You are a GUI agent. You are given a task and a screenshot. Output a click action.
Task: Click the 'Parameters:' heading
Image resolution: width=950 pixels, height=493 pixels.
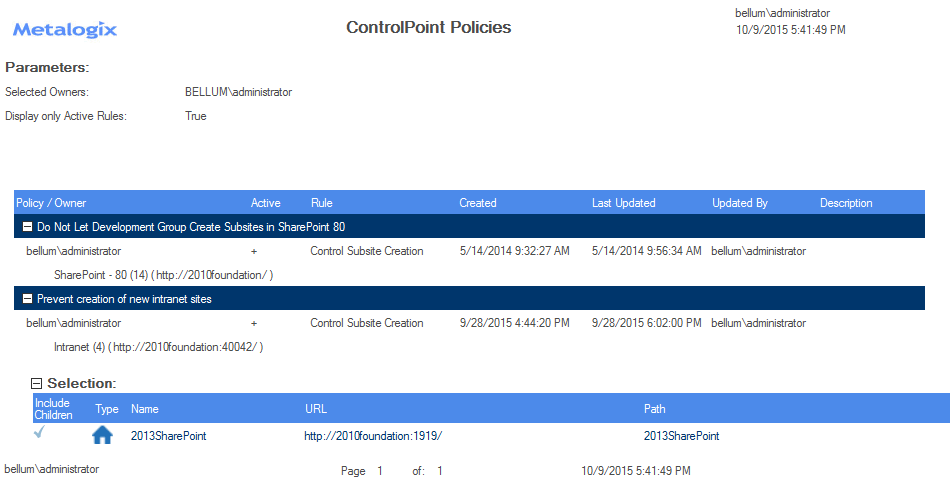[x=47, y=67]
